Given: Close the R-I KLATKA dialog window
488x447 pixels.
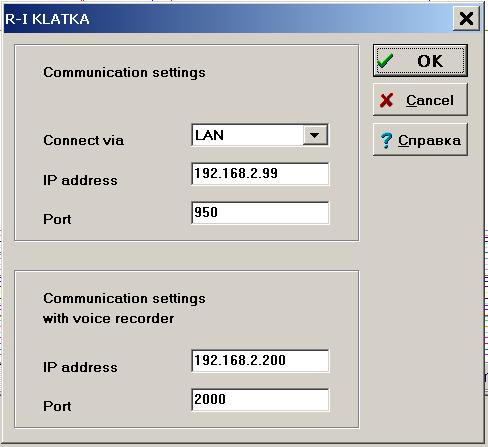Looking at the screenshot, I should (x=466, y=18).
